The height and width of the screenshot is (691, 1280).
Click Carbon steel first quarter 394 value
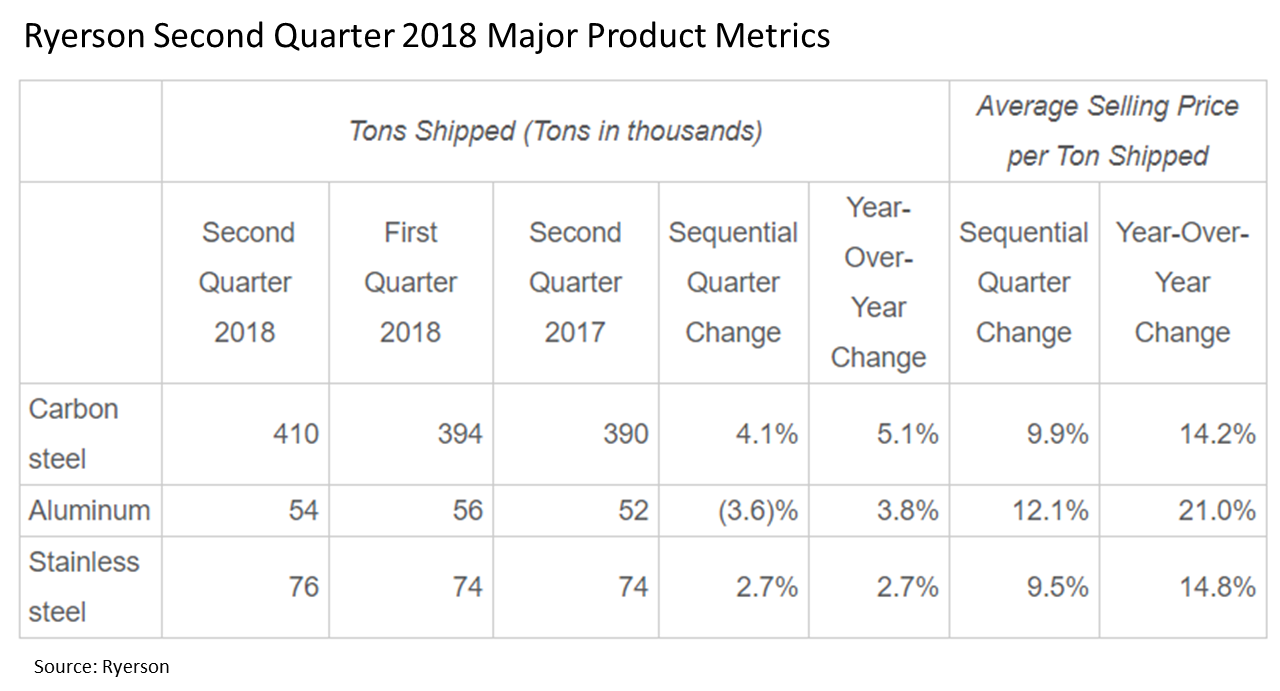(459, 434)
